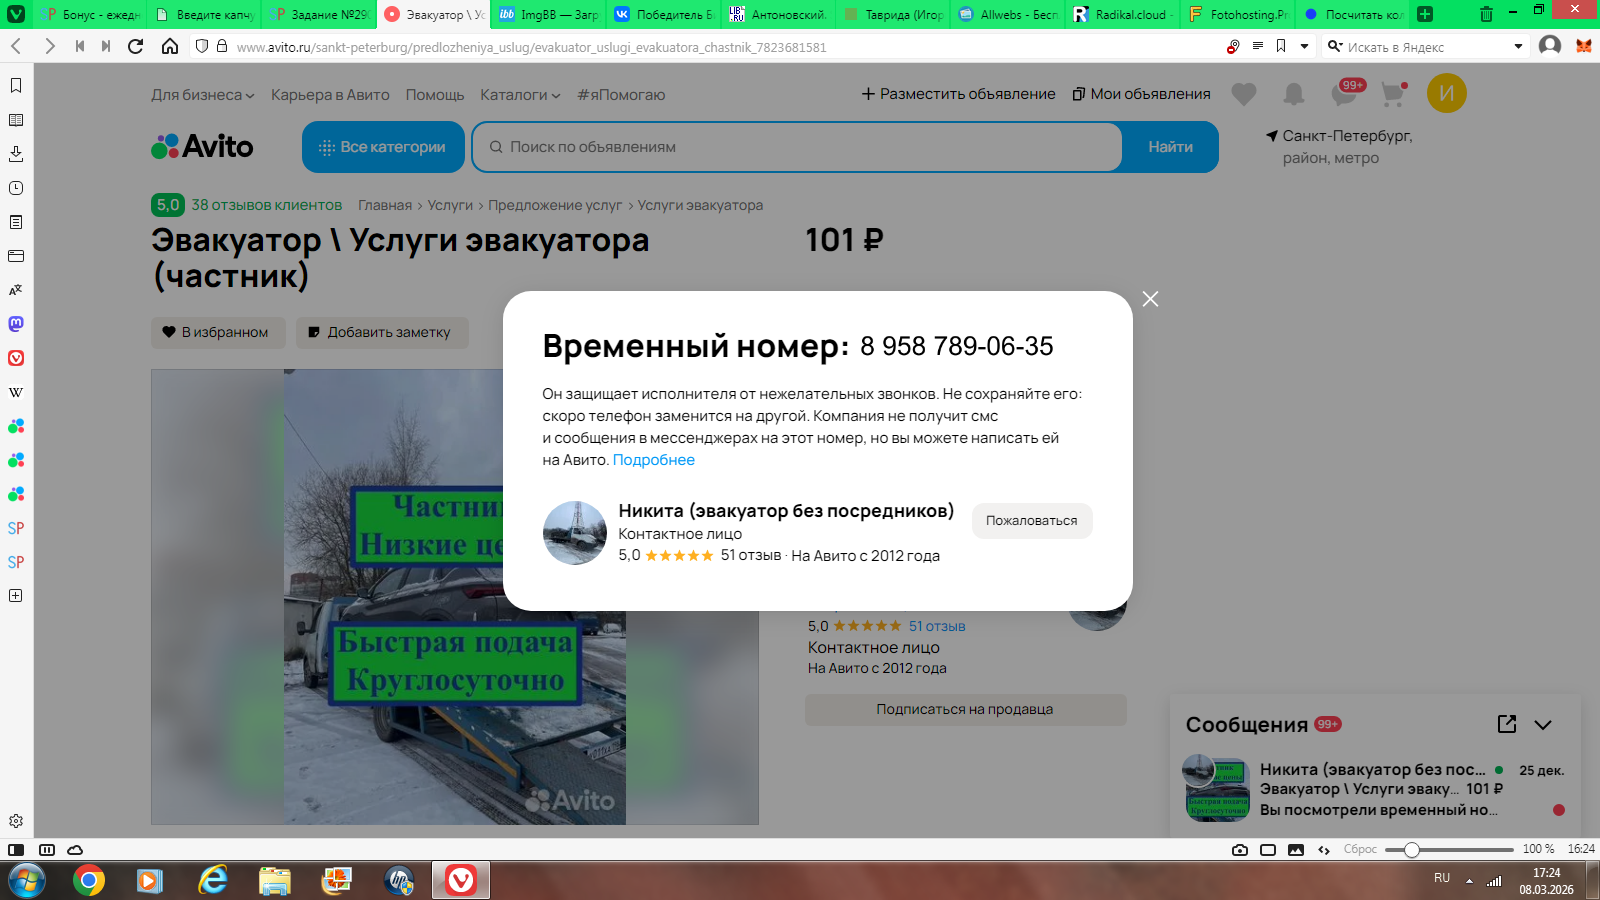Open the bookmark dropdown arrow in the address bar

click(1304, 46)
